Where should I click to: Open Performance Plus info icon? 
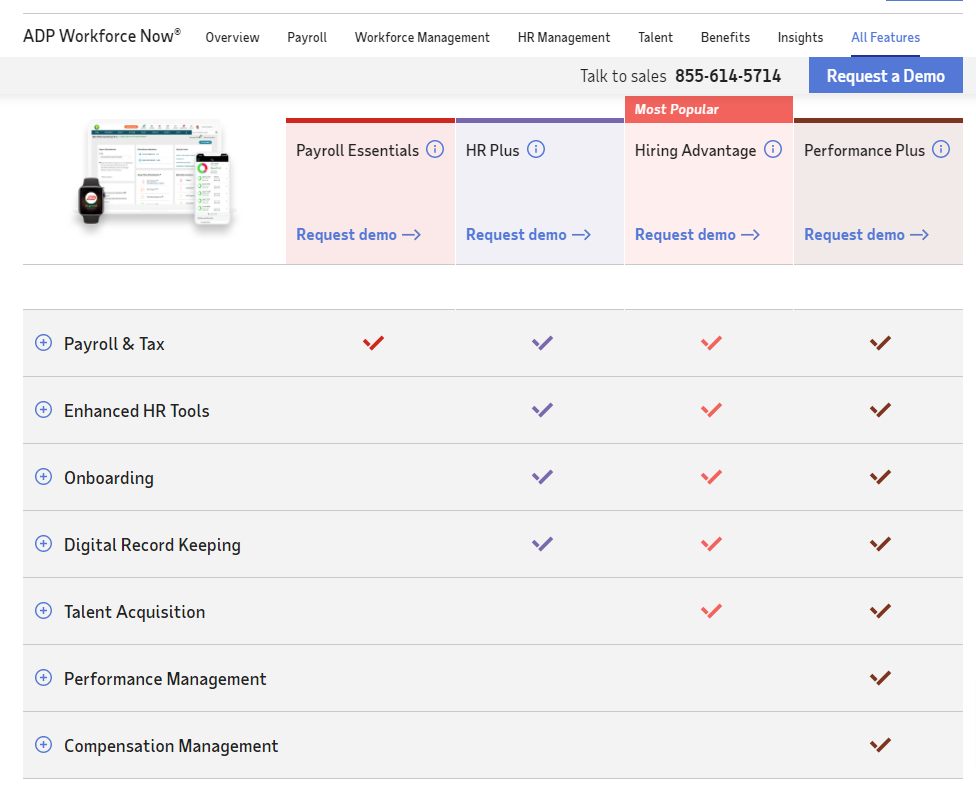pyautogui.click(x=941, y=149)
